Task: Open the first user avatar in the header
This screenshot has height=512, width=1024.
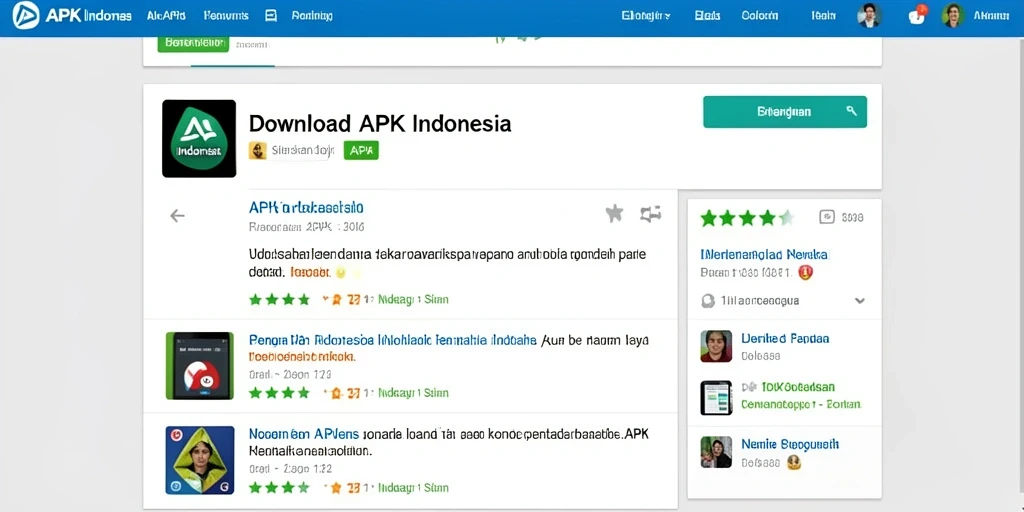Action: coord(869,16)
